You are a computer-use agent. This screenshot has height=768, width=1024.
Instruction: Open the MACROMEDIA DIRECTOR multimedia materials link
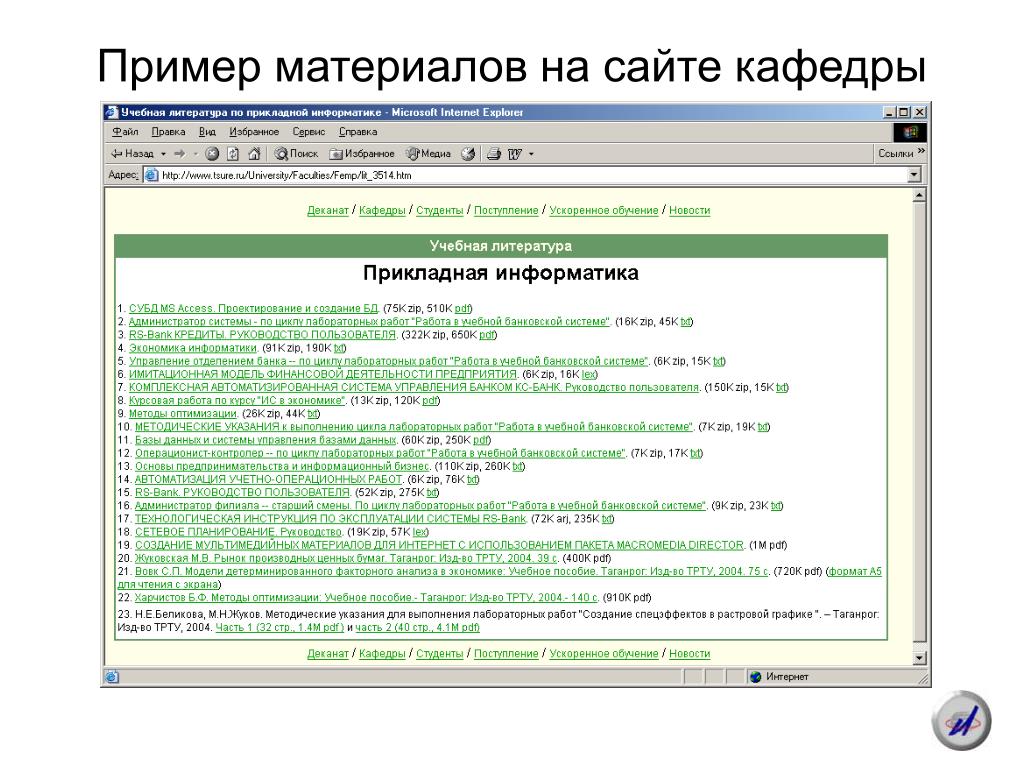[x=439, y=545]
